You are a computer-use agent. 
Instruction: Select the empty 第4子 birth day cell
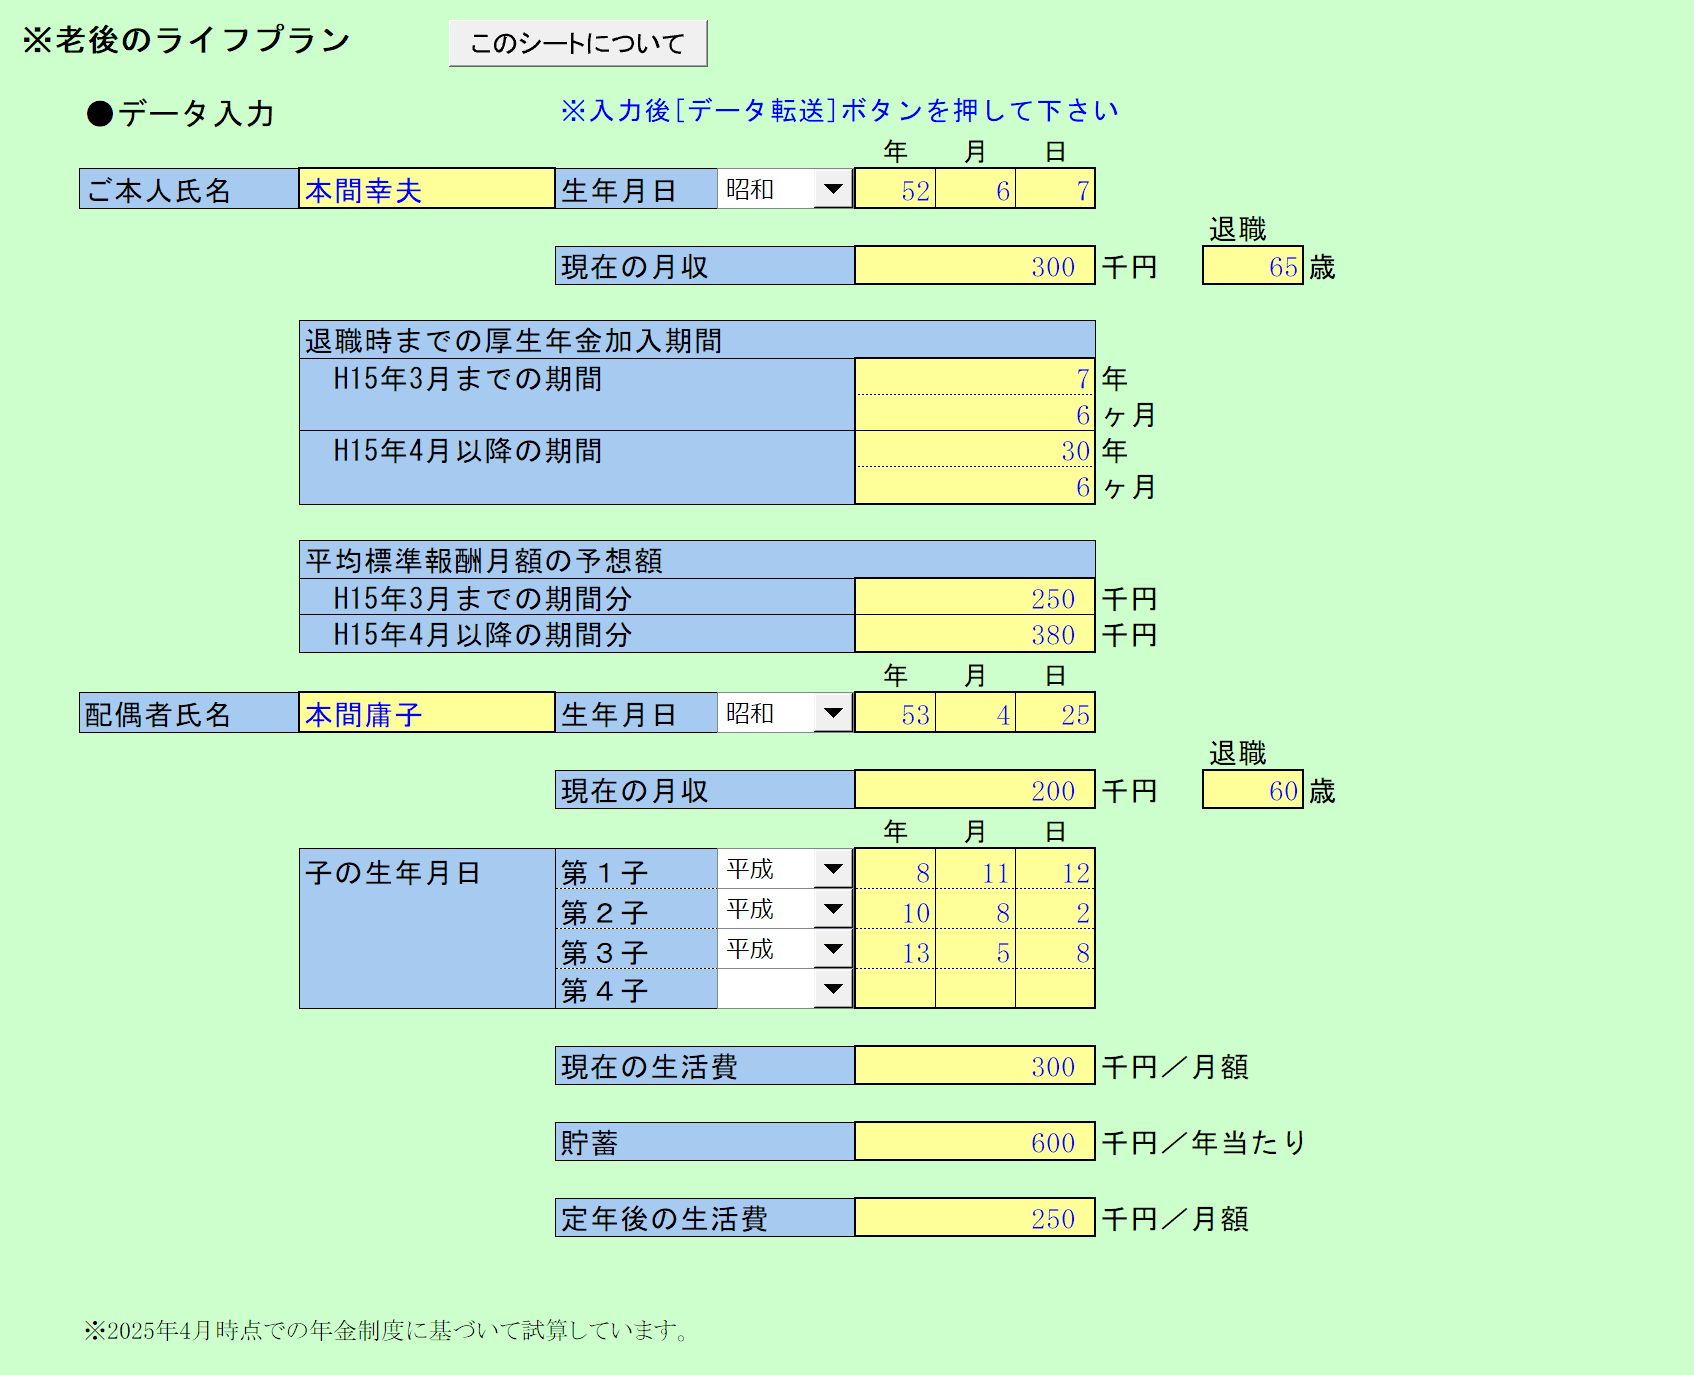[1055, 989]
